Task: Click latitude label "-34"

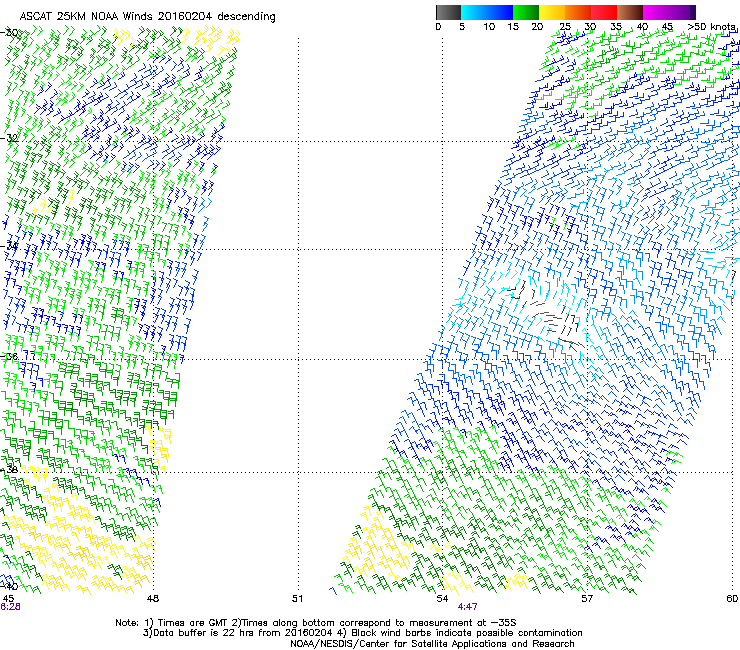Action: pos(9,246)
